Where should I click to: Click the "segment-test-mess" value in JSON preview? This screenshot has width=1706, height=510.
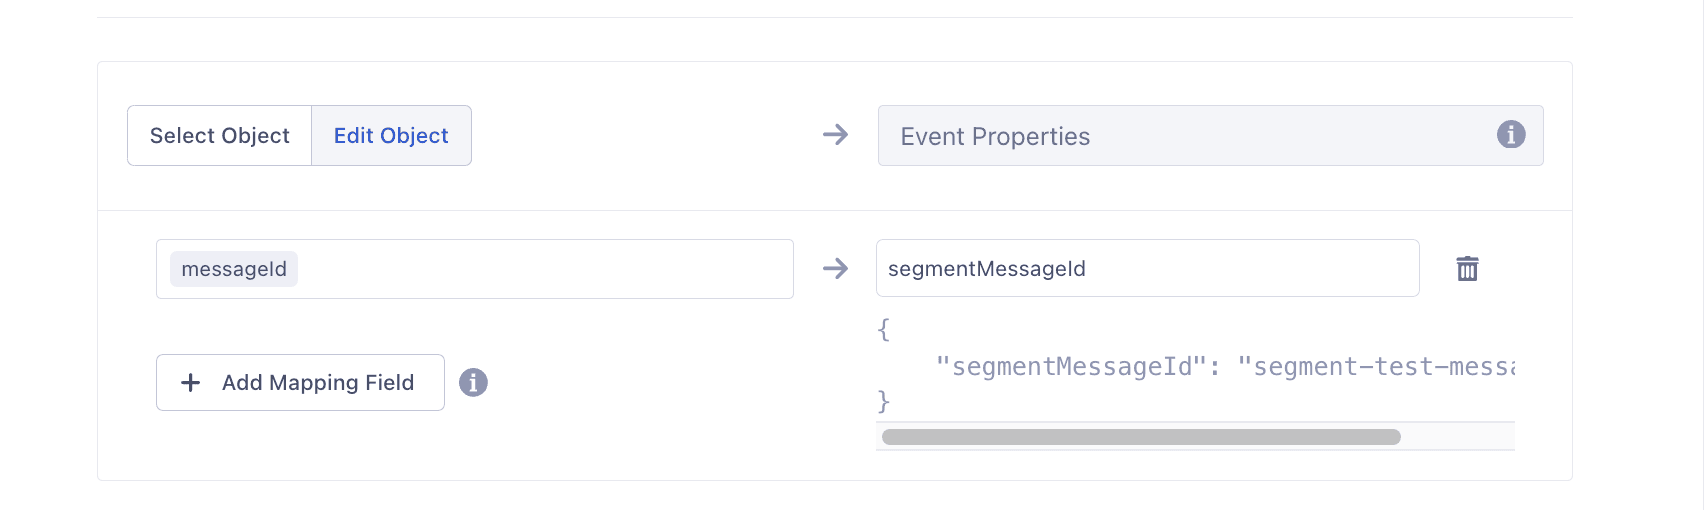coord(1378,367)
